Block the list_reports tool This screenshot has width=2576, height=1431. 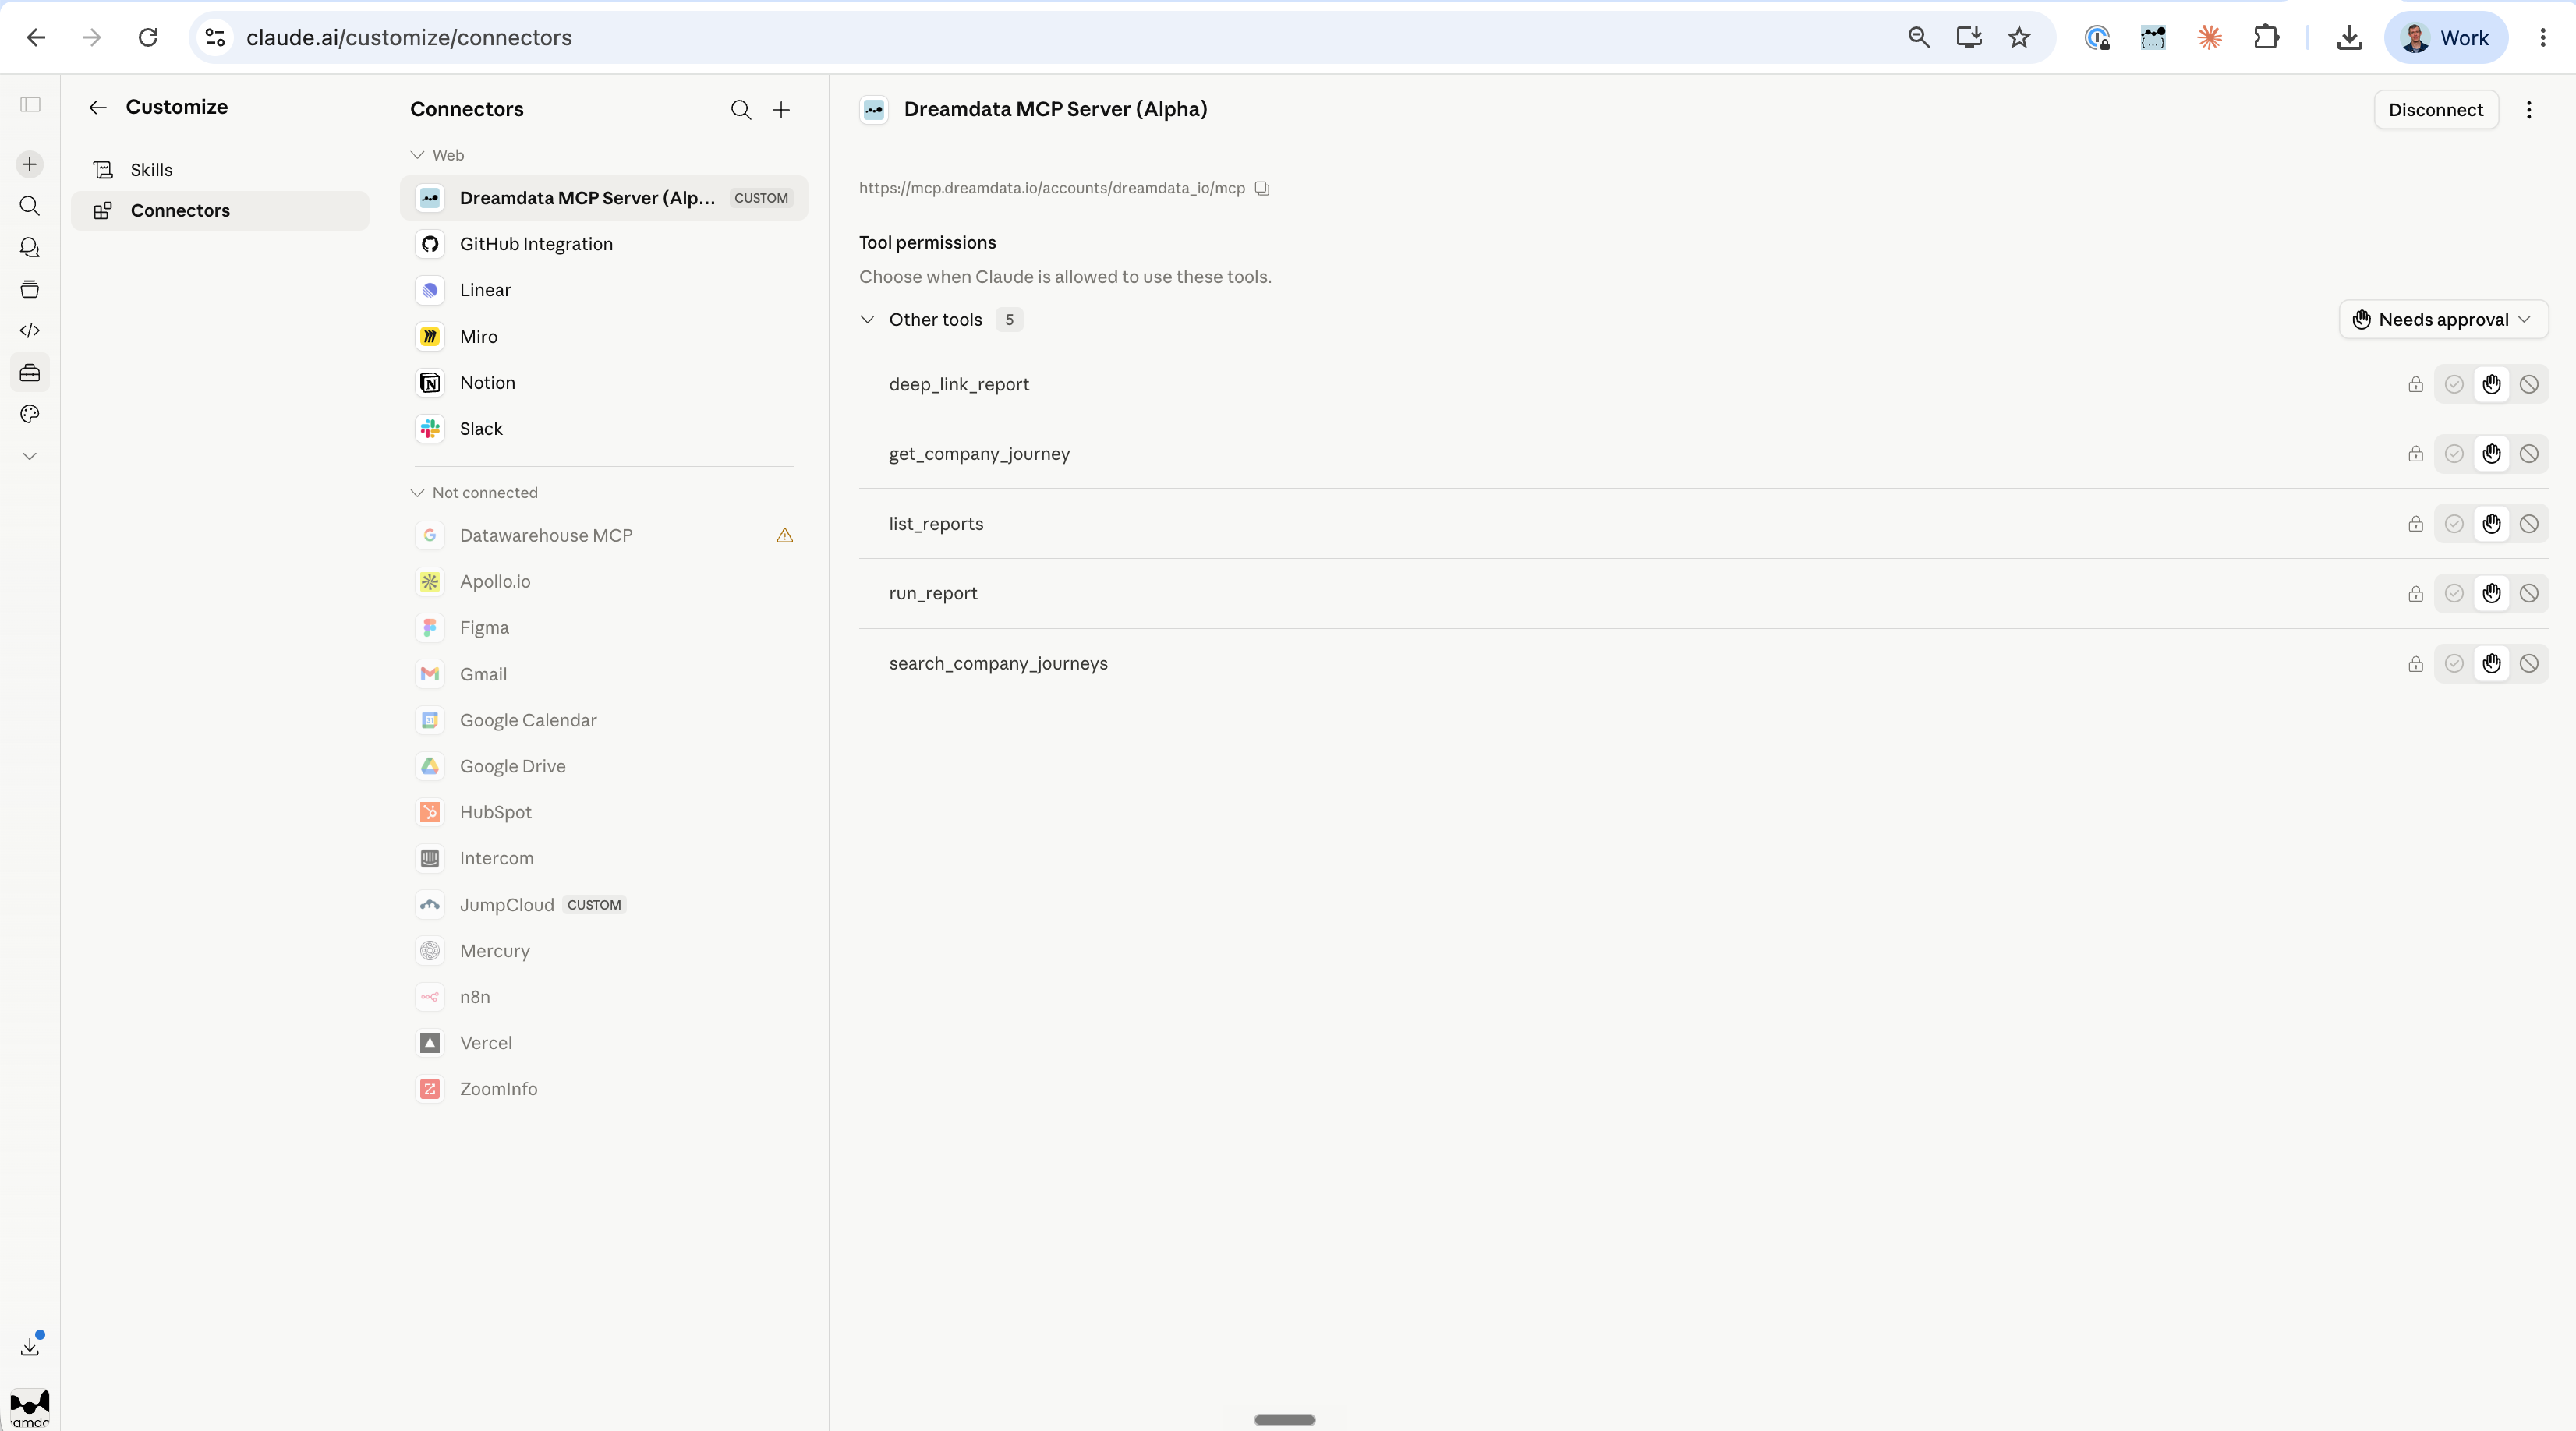pyautogui.click(x=2529, y=524)
